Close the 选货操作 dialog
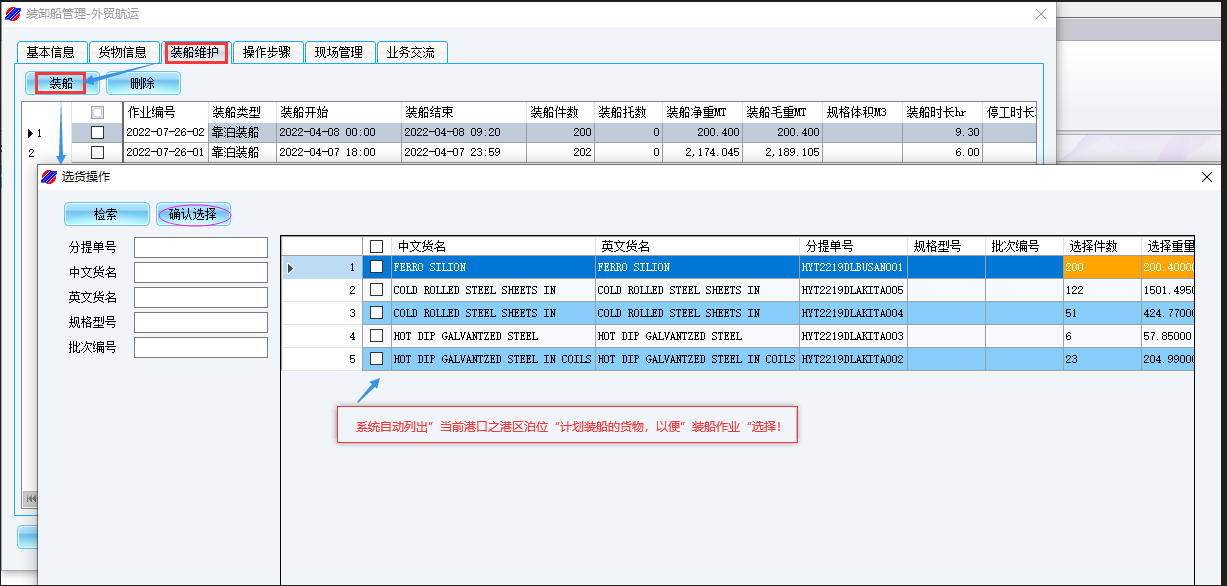1227x586 pixels. (x=1206, y=177)
